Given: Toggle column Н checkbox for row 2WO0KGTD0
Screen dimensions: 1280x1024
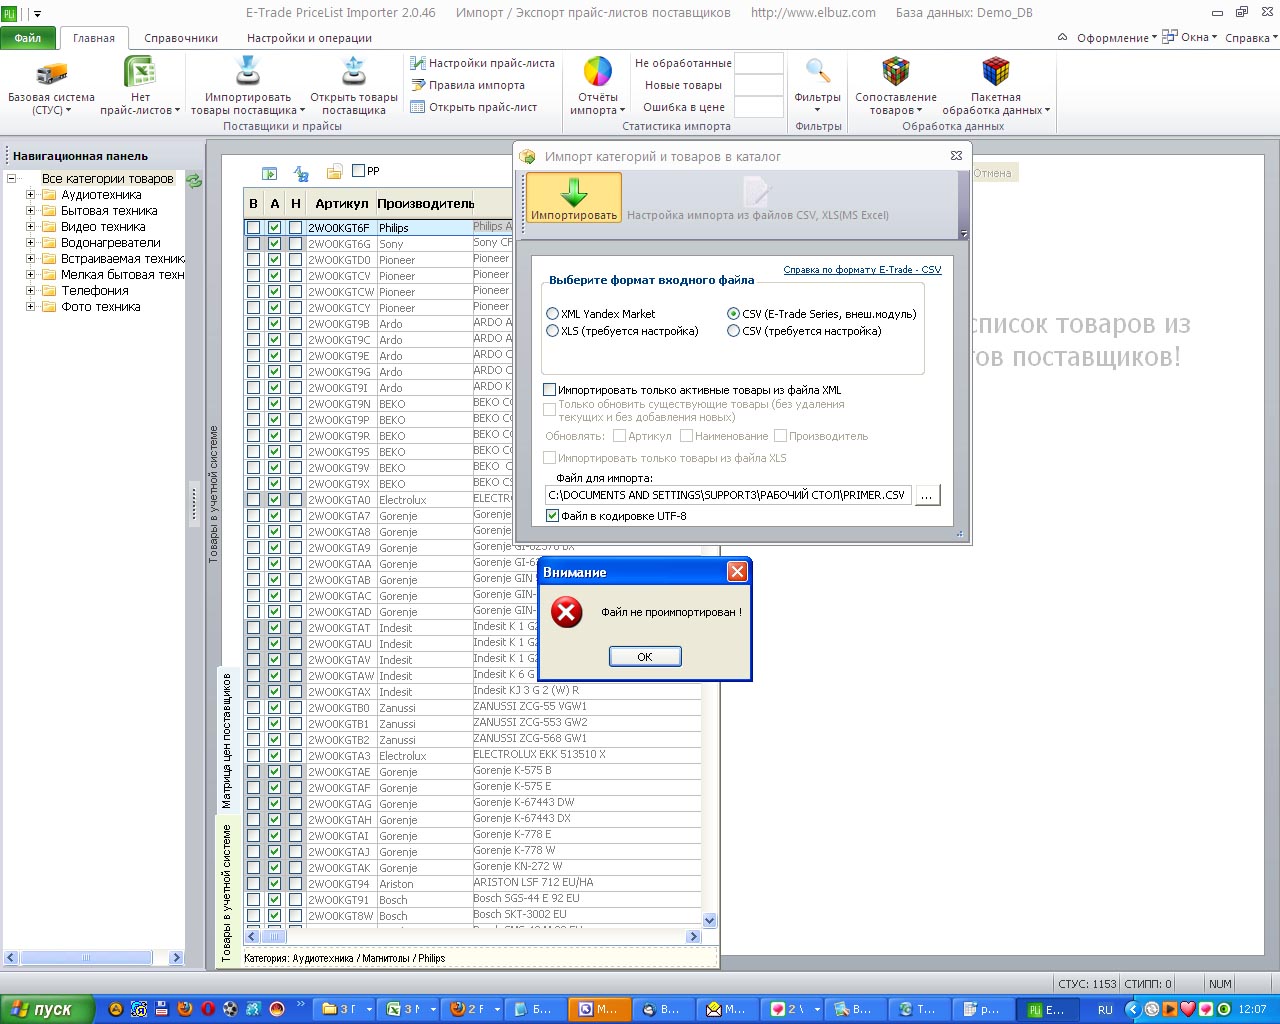Looking at the screenshot, I should 295,260.
